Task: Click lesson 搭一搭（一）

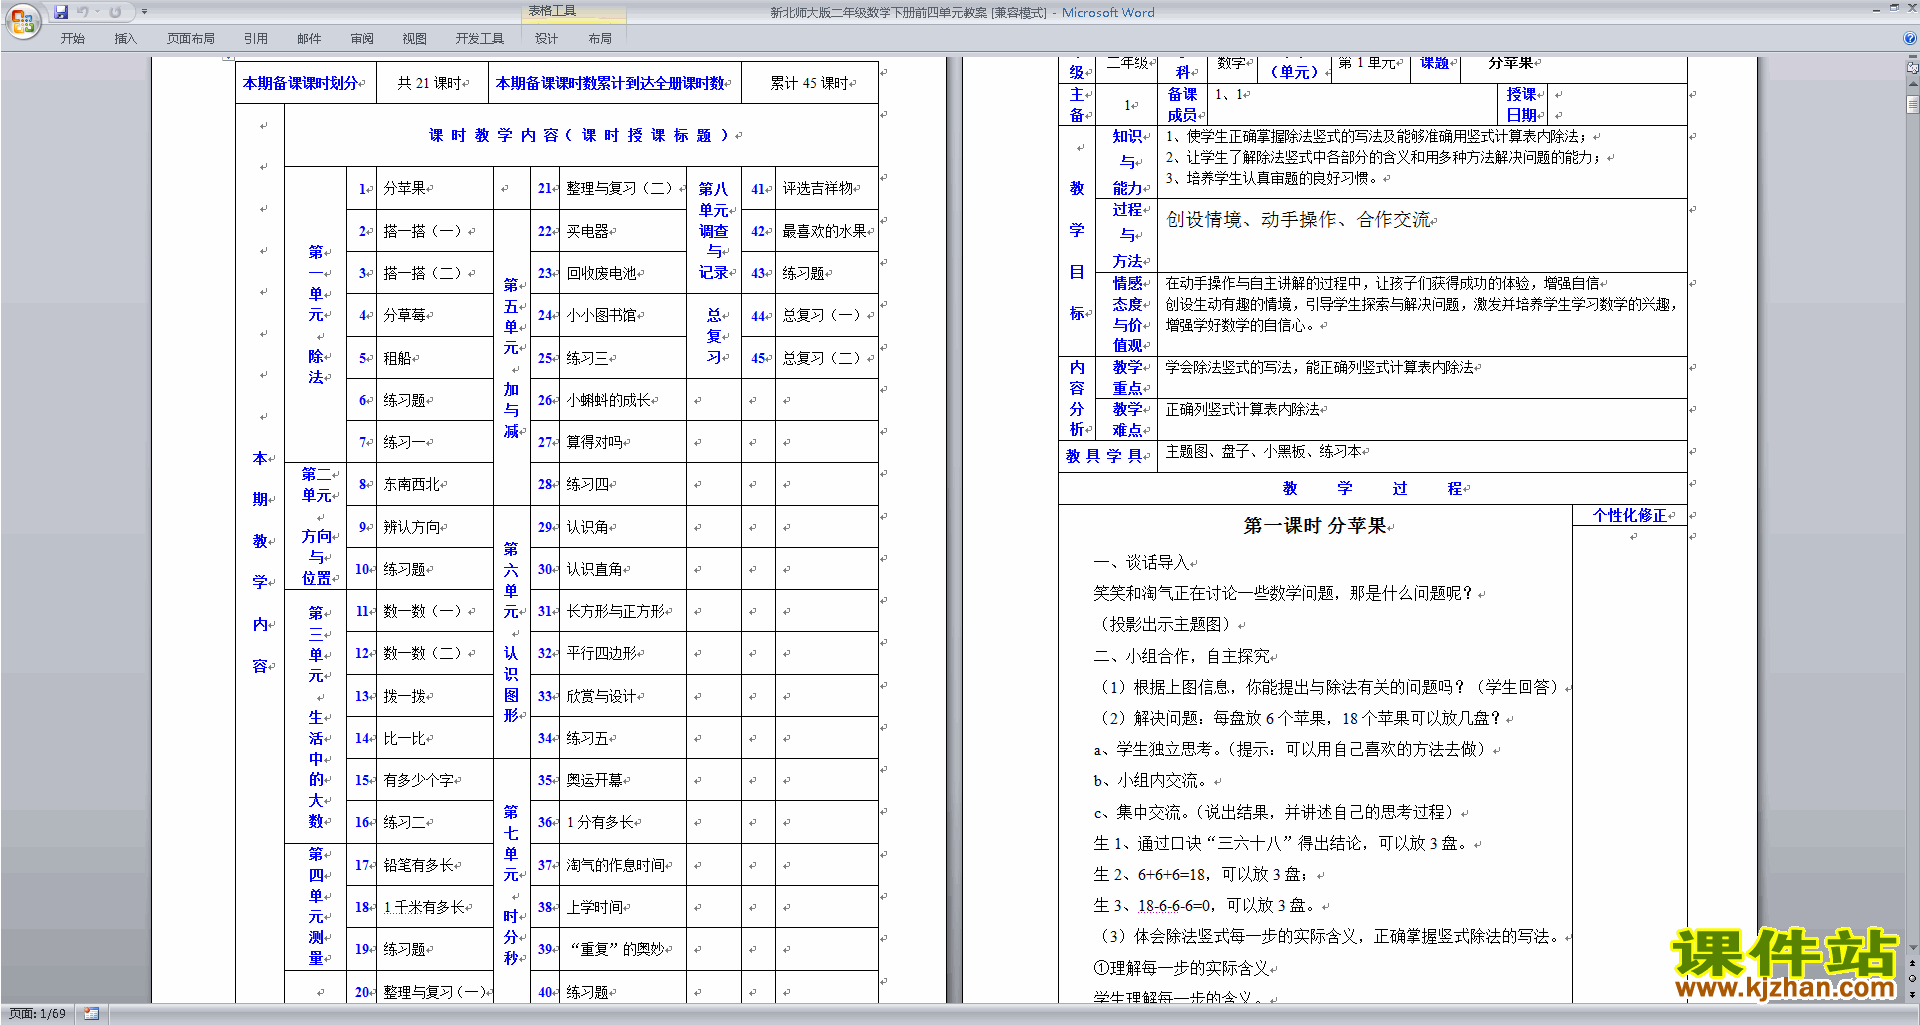Action: point(424,231)
